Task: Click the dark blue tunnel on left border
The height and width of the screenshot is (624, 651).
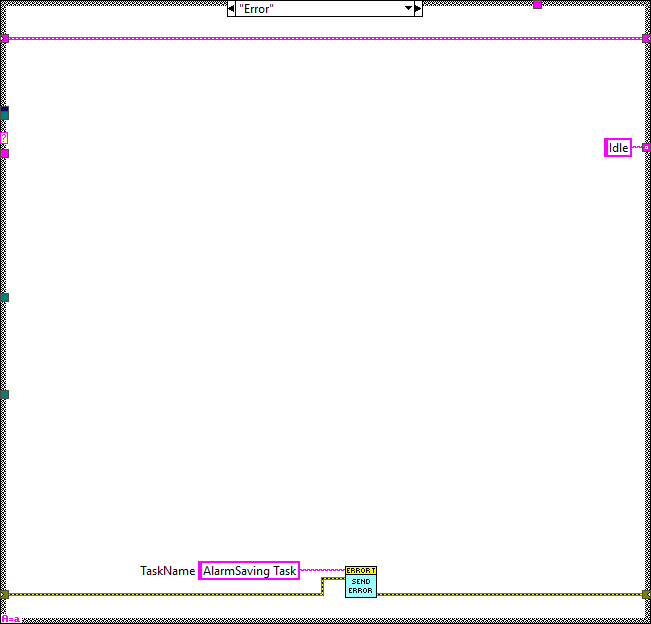Action: point(5,109)
